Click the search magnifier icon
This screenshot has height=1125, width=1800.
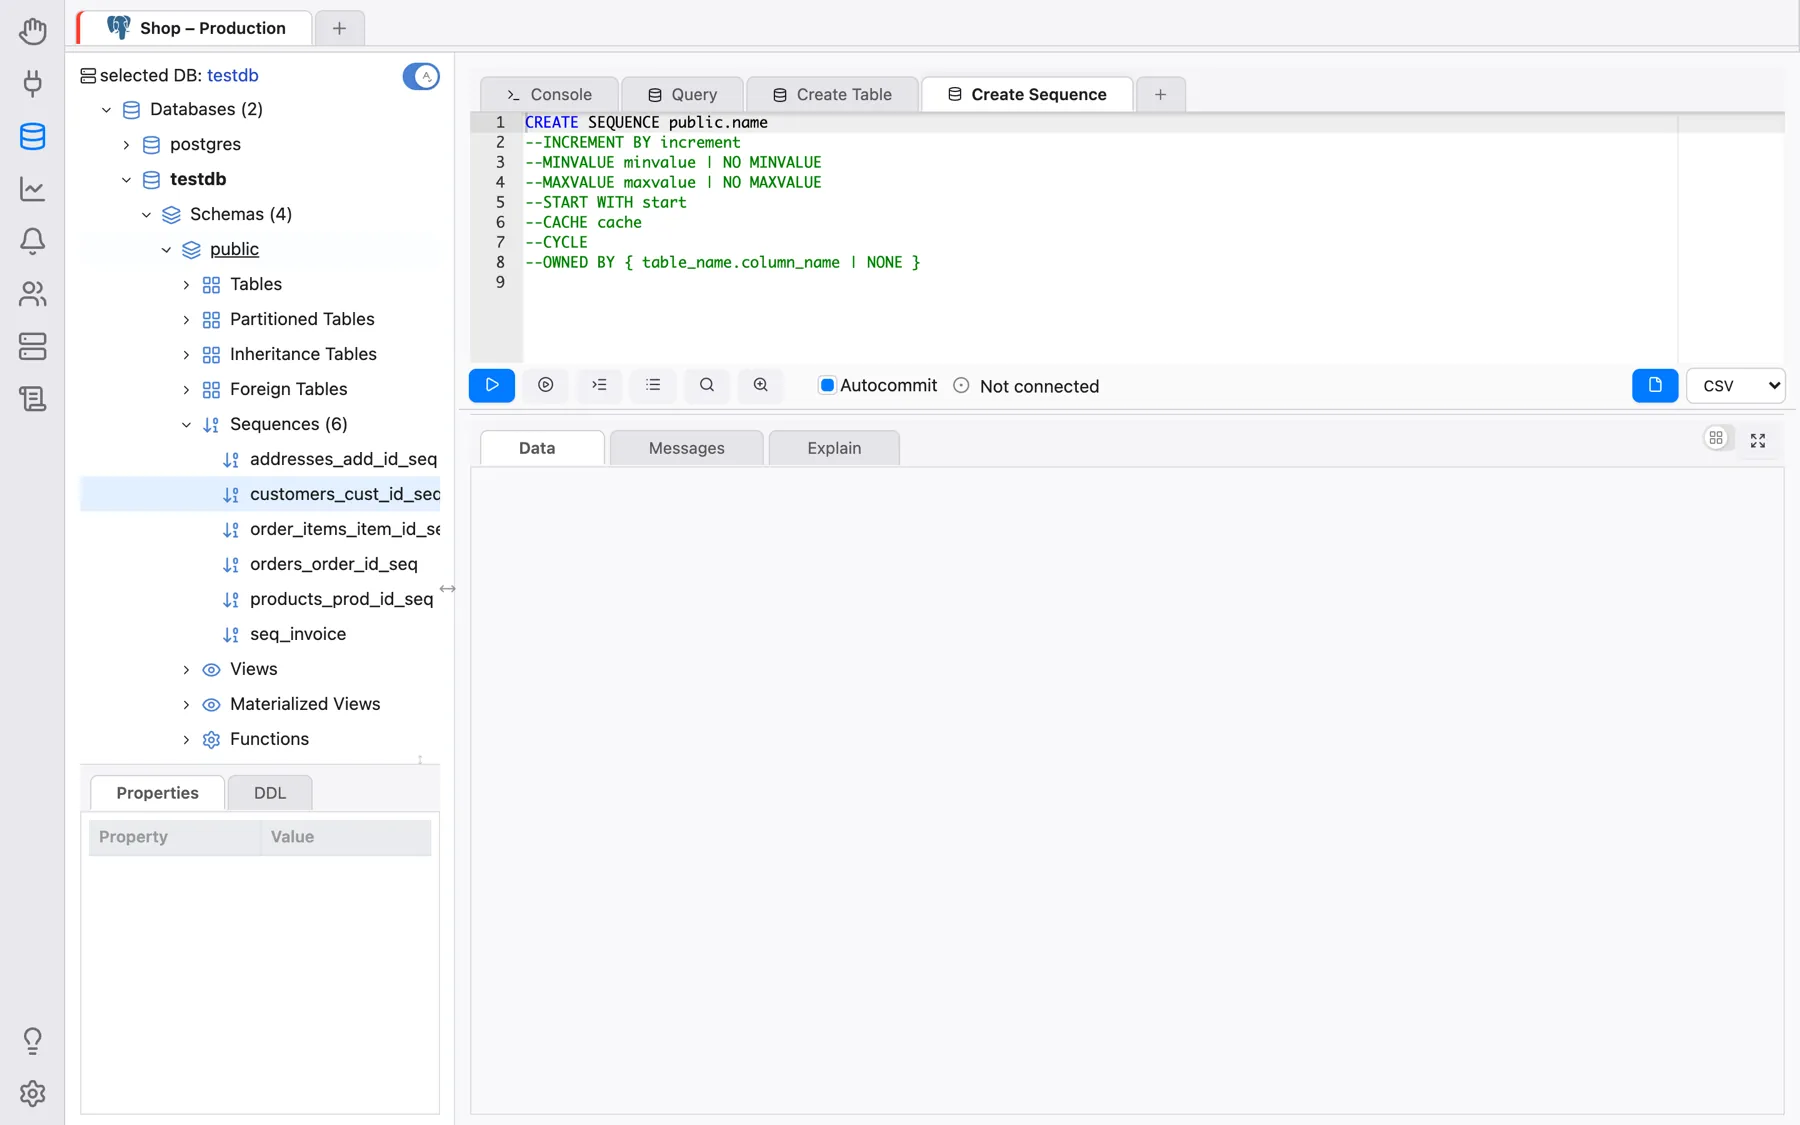[707, 385]
